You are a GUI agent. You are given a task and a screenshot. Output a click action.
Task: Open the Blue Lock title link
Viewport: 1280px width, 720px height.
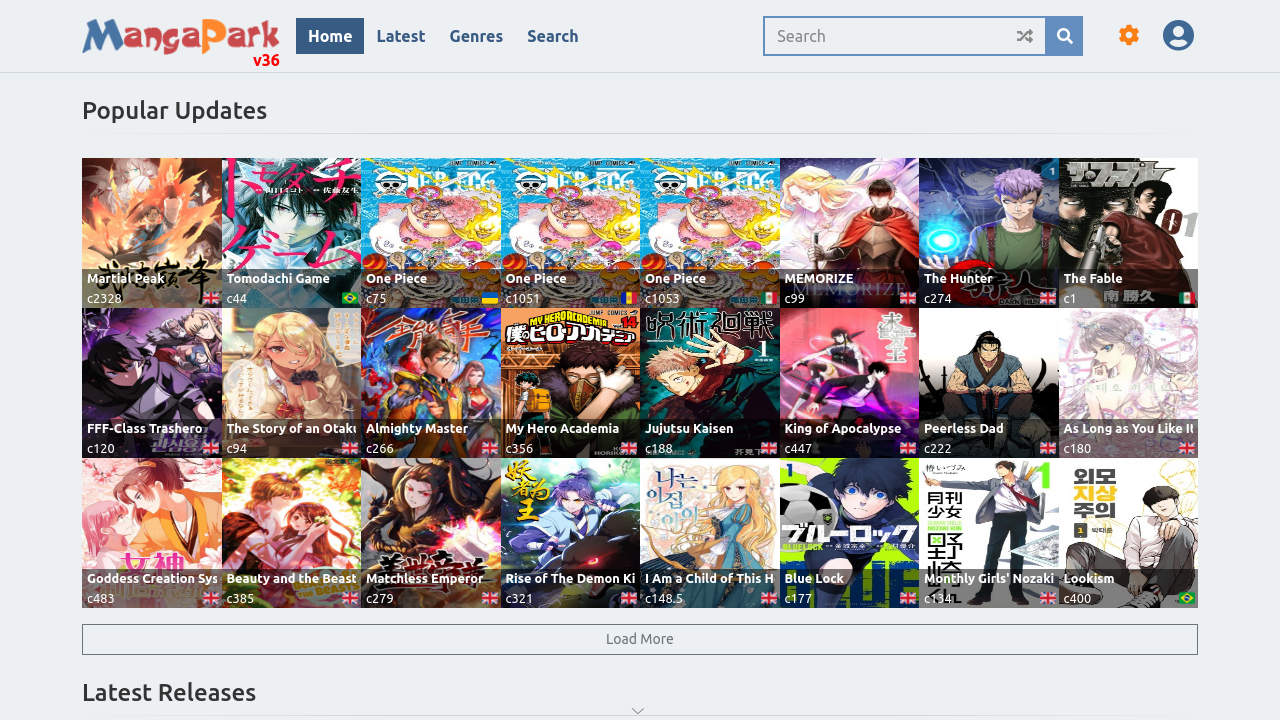(x=814, y=578)
